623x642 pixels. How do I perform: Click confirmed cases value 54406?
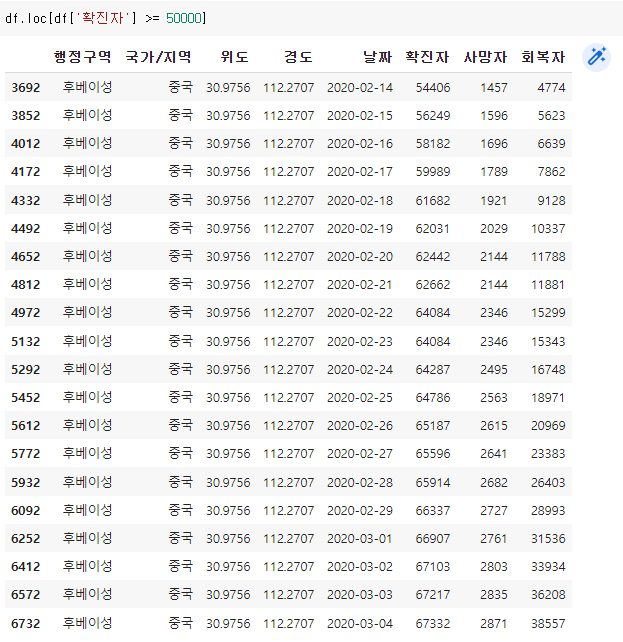click(433, 88)
